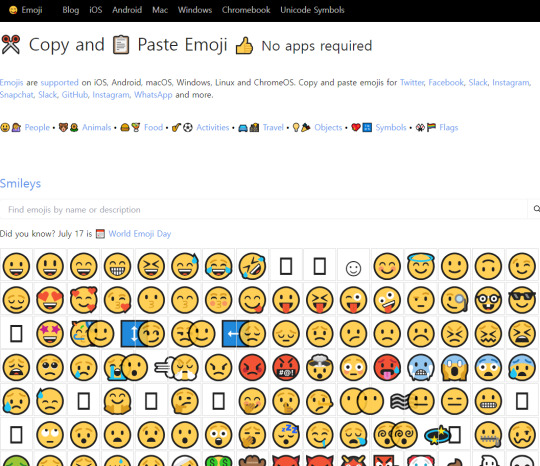Click the search magnifier button
Screen dimensions: 540x466
click(536, 209)
